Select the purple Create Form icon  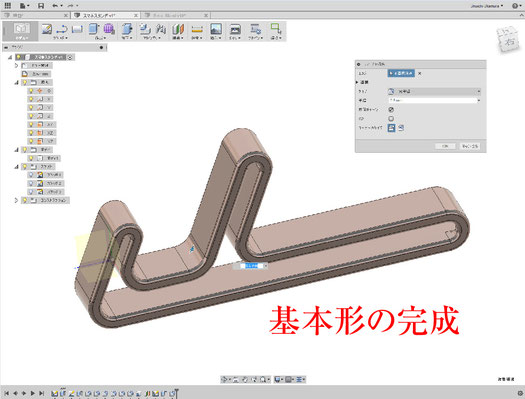point(108,29)
